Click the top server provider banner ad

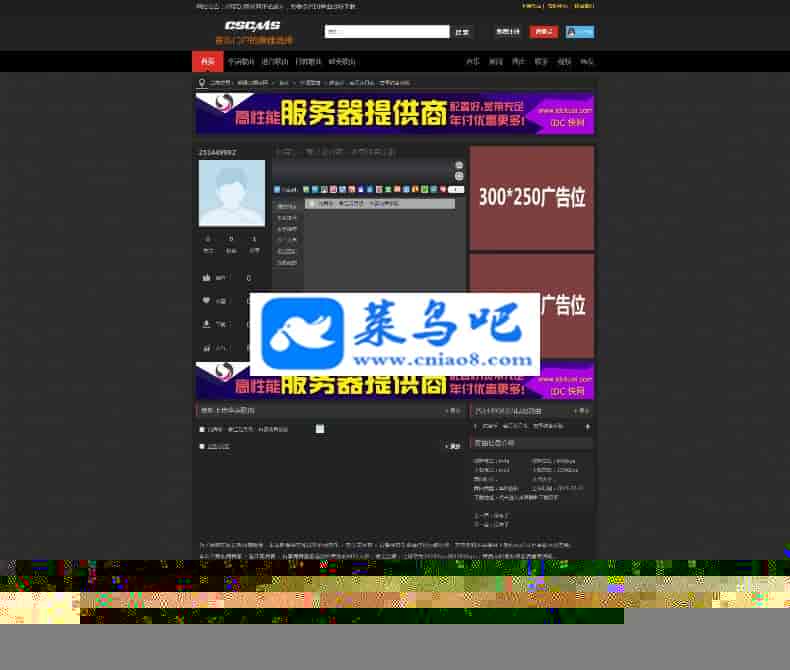point(394,114)
